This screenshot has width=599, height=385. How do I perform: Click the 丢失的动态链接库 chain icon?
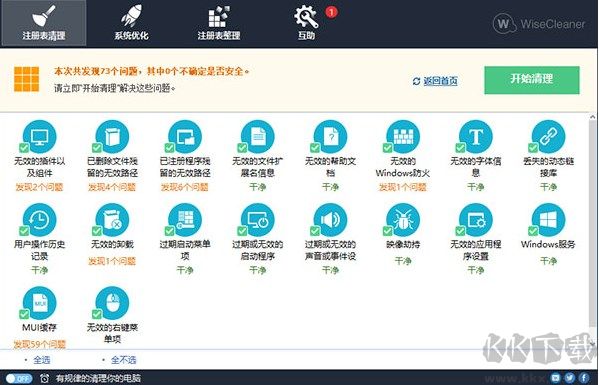click(549, 137)
